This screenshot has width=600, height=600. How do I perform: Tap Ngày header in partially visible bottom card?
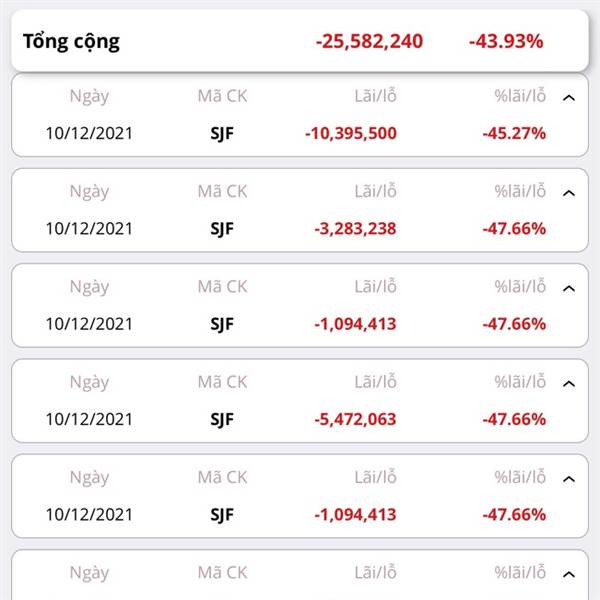[89, 573]
